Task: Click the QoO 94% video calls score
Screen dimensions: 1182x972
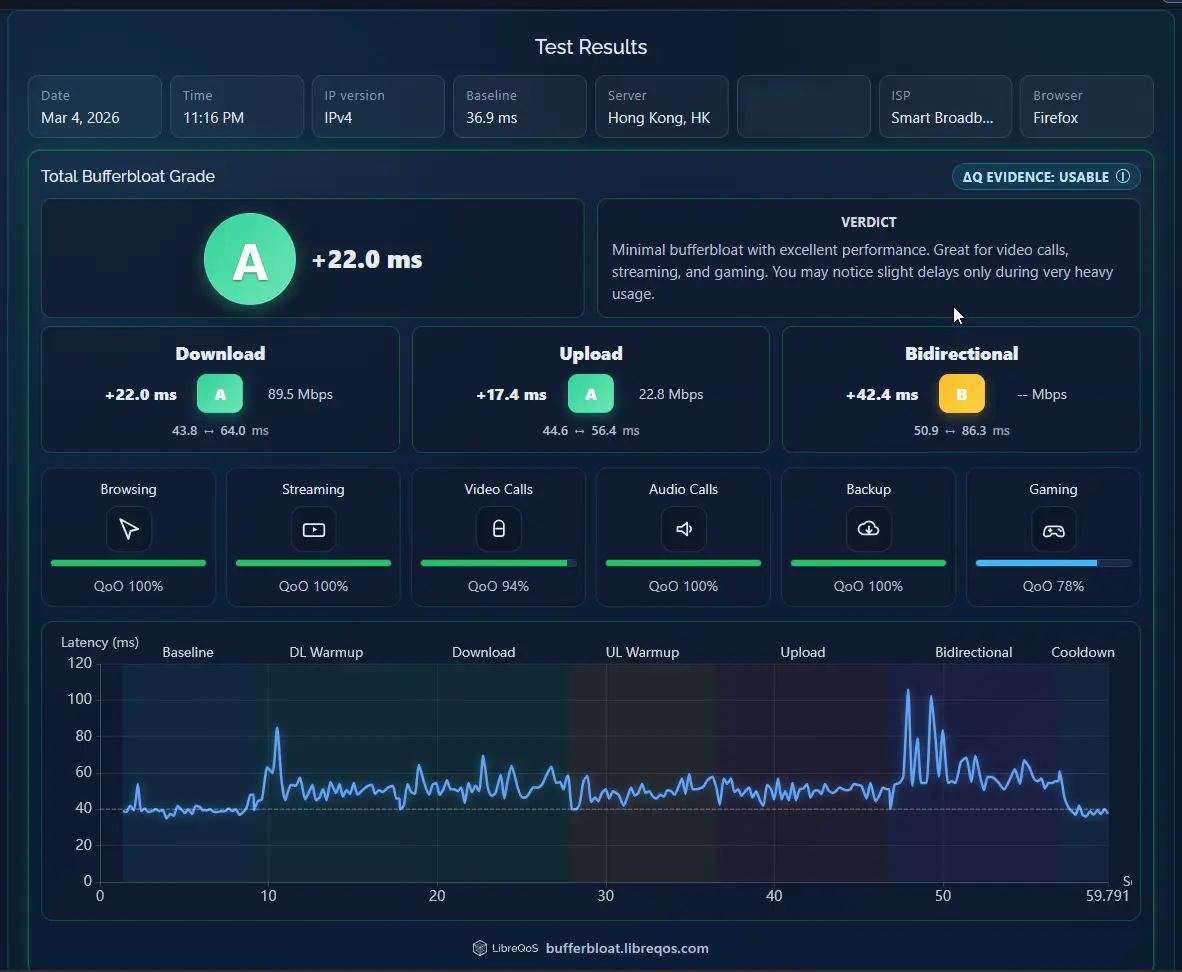Action: (x=498, y=586)
